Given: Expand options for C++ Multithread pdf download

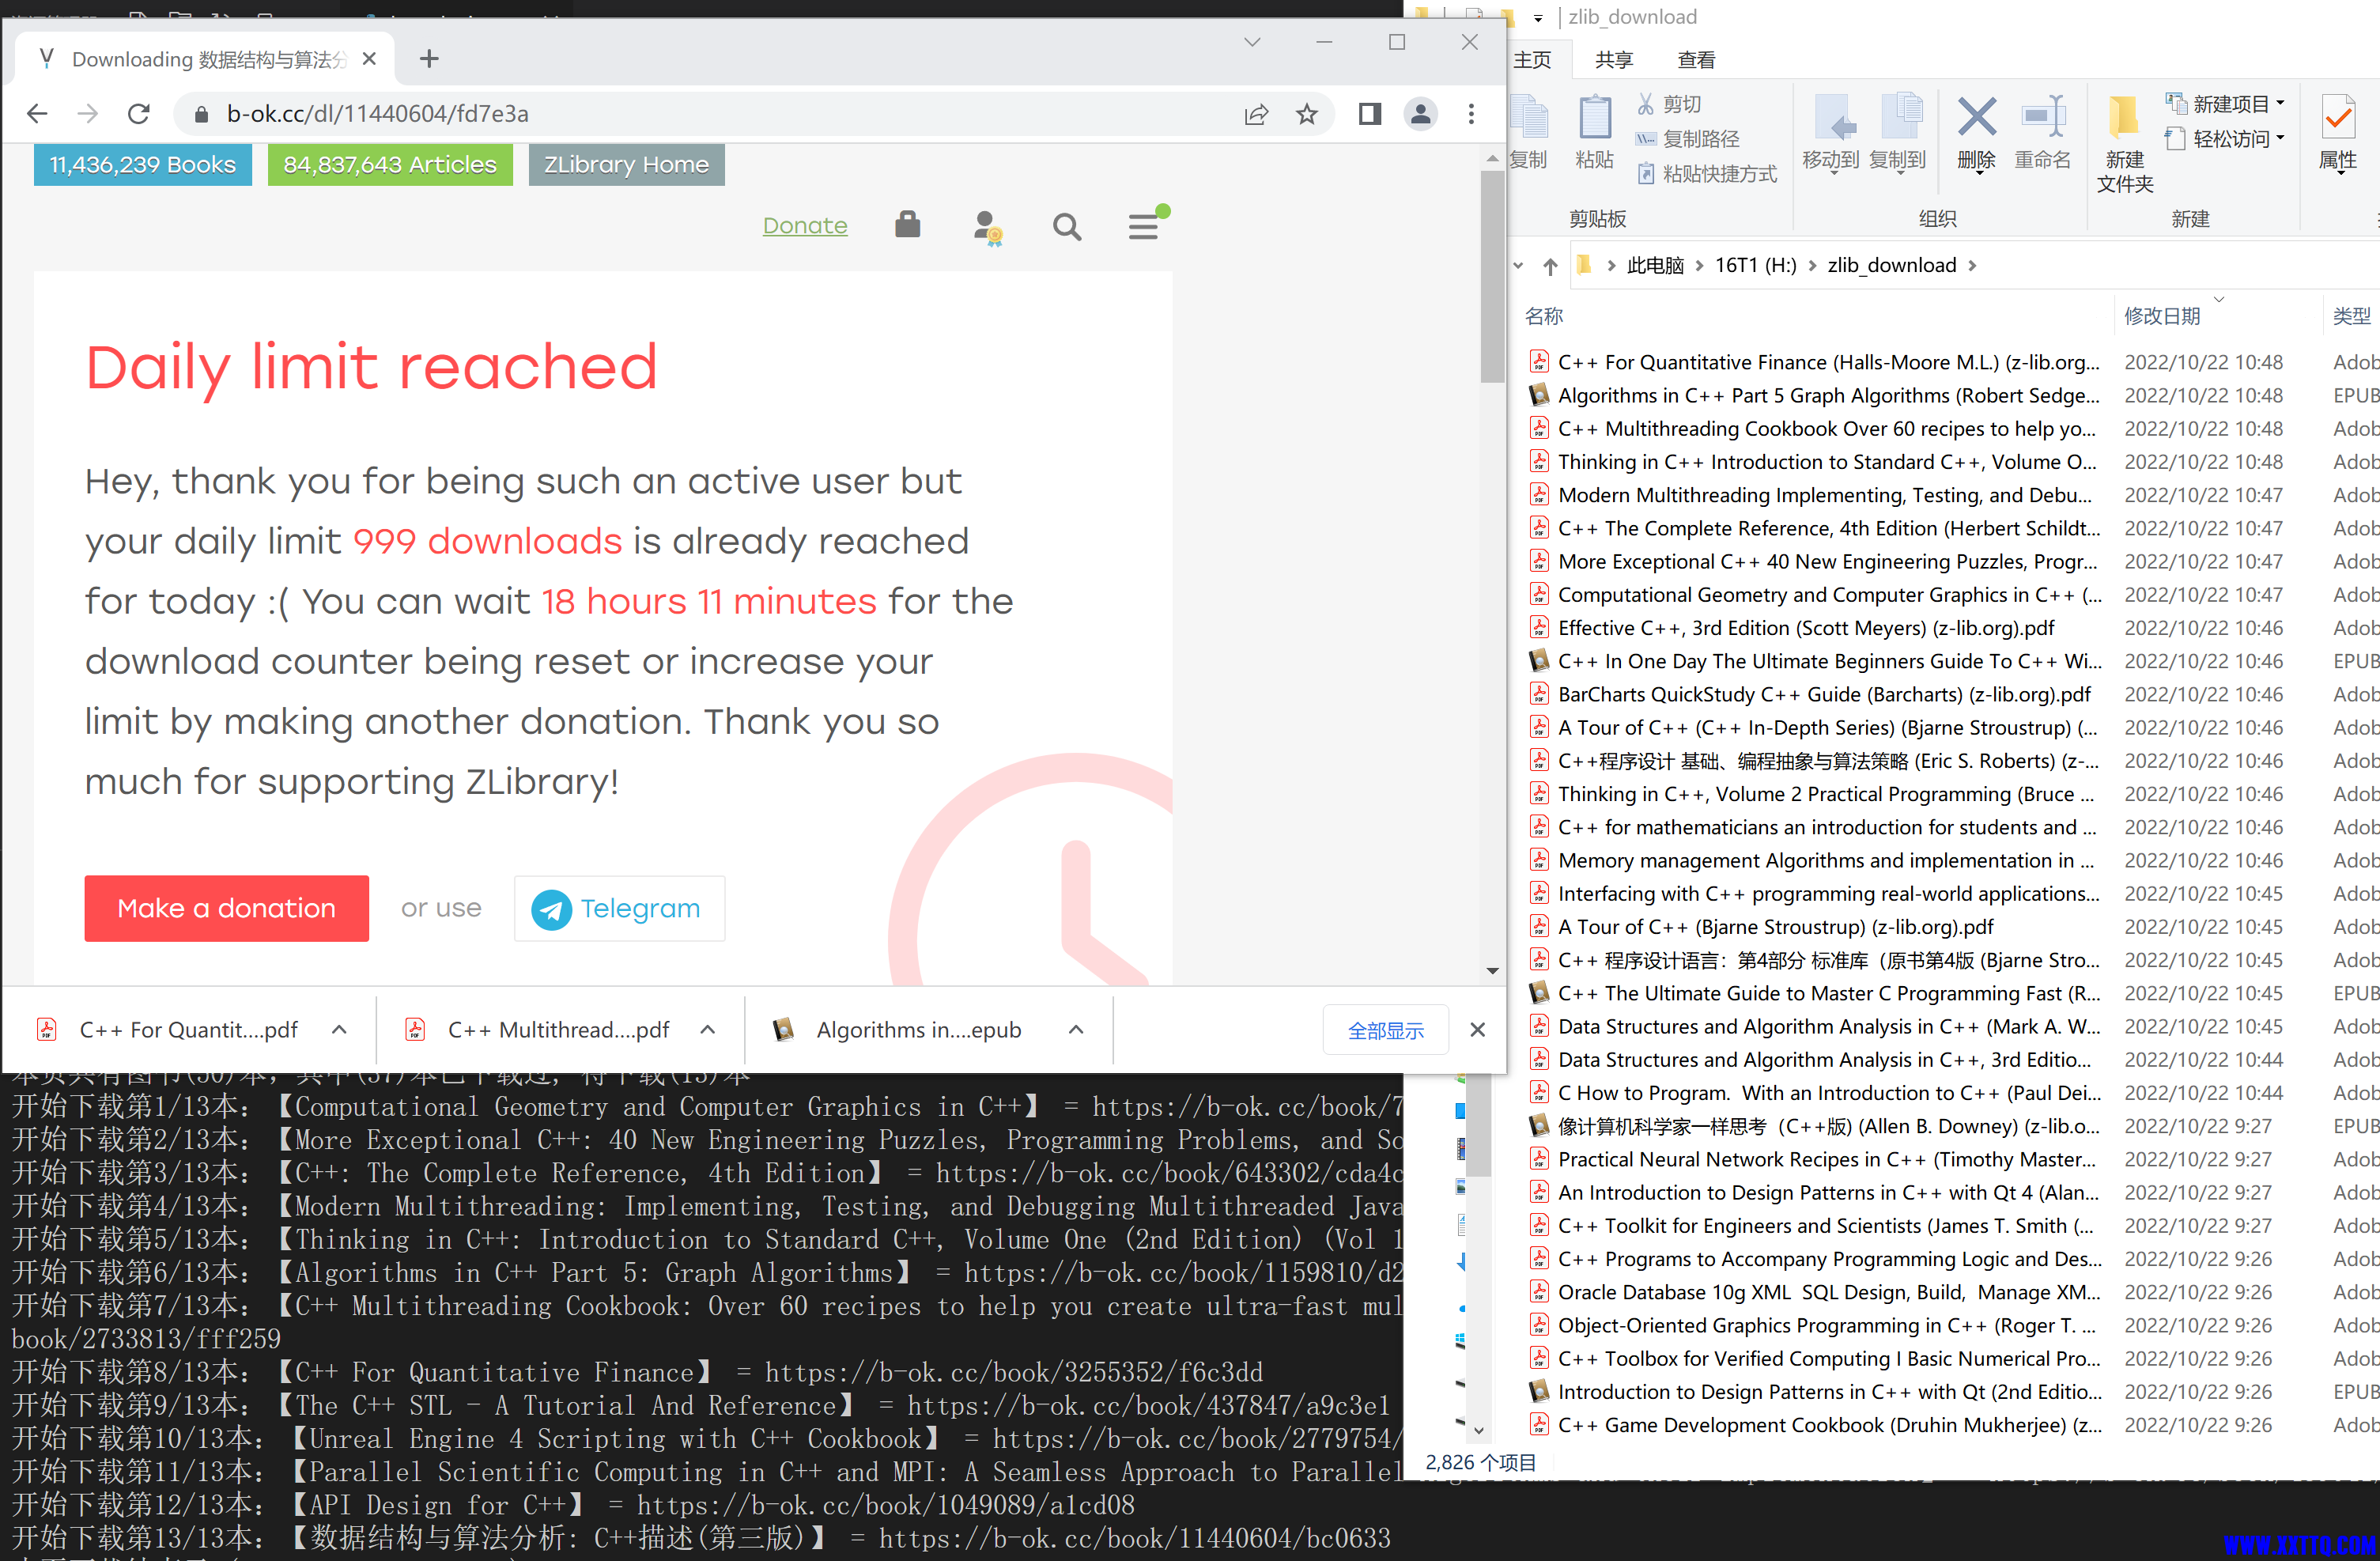Looking at the screenshot, I should [x=708, y=1030].
